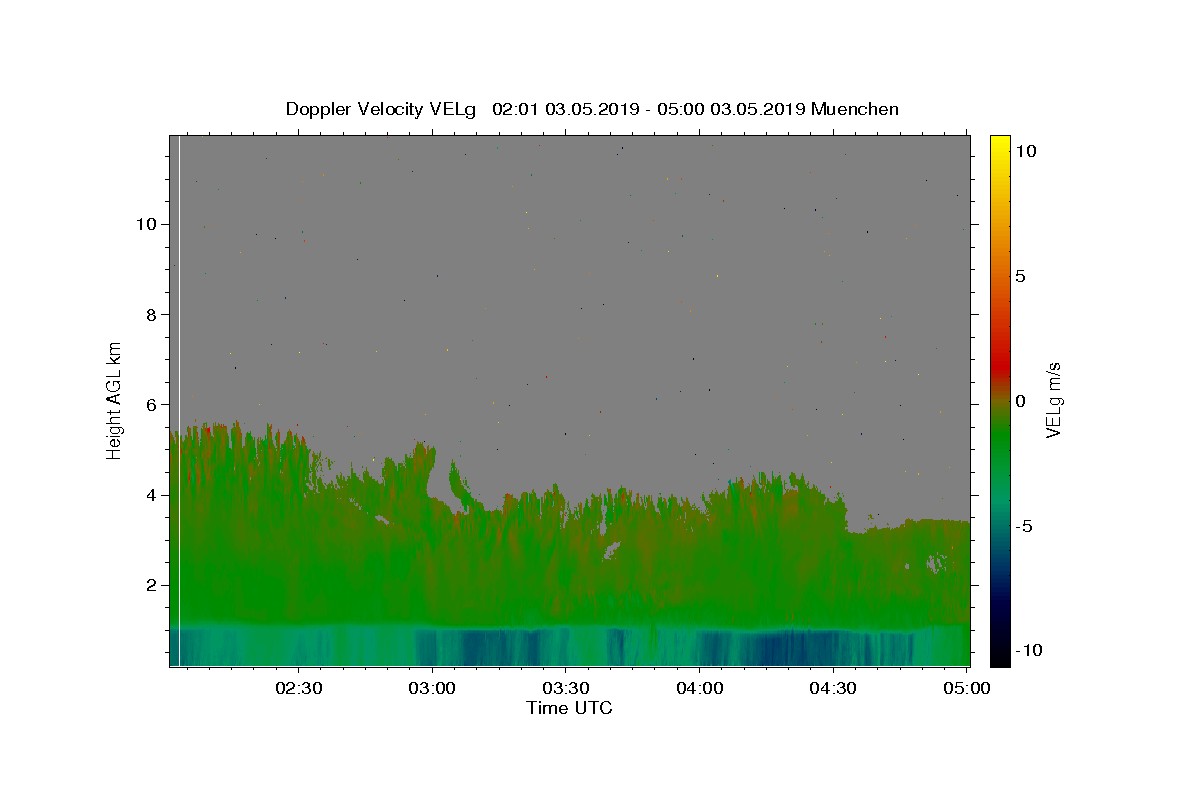1200x800 pixels.
Task: Click the colorbar value 5 label
Action: pyautogui.click(x=1020, y=276)
